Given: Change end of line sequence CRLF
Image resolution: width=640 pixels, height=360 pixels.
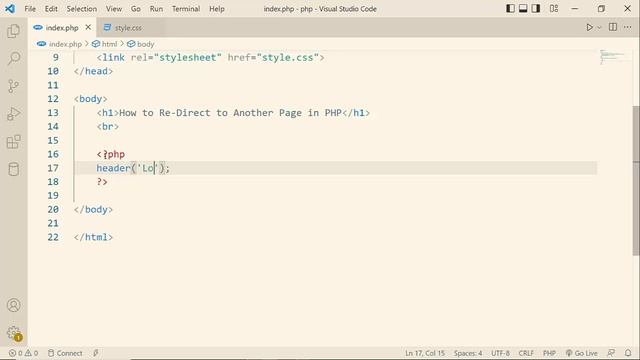Looking at the screenshot, I should [526, 353].
